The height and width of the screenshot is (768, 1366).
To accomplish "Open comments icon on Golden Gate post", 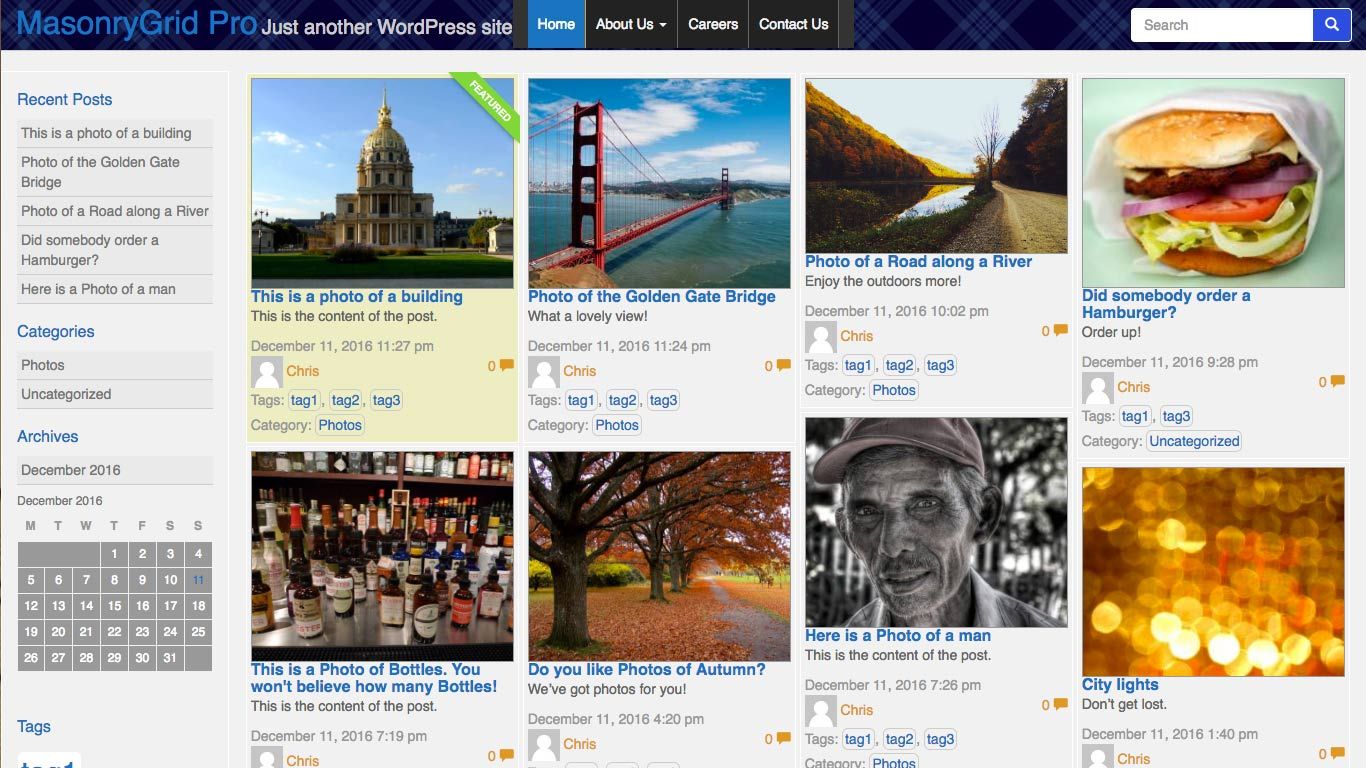I will (x=783, y=366).
